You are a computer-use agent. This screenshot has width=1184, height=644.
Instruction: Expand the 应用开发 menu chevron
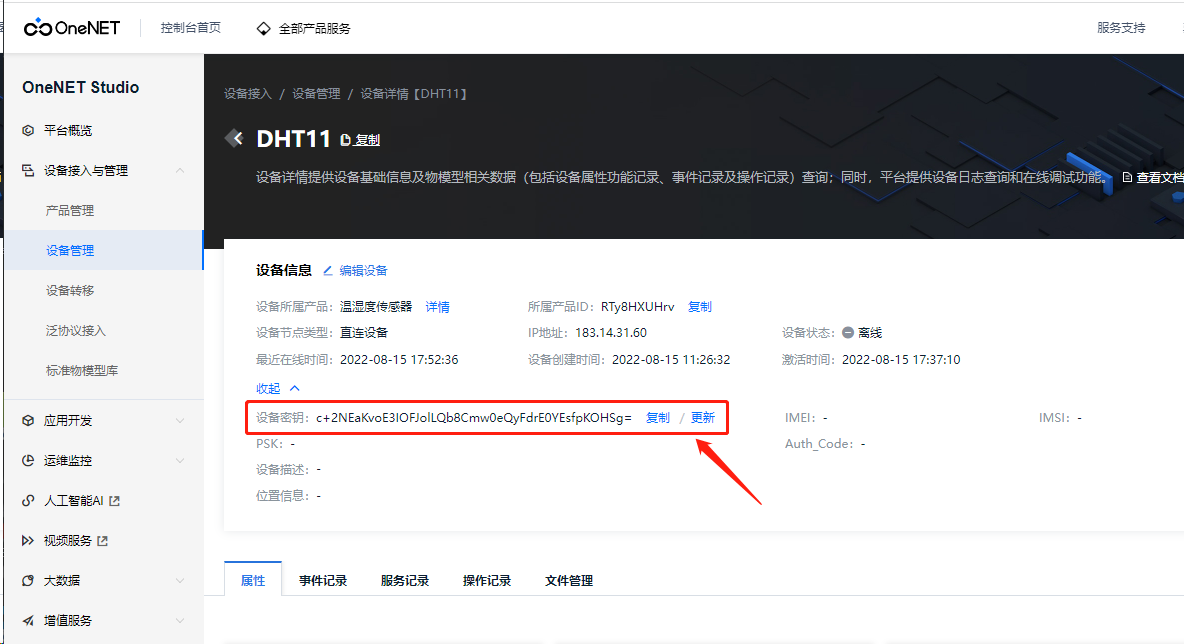click(180, 421)
